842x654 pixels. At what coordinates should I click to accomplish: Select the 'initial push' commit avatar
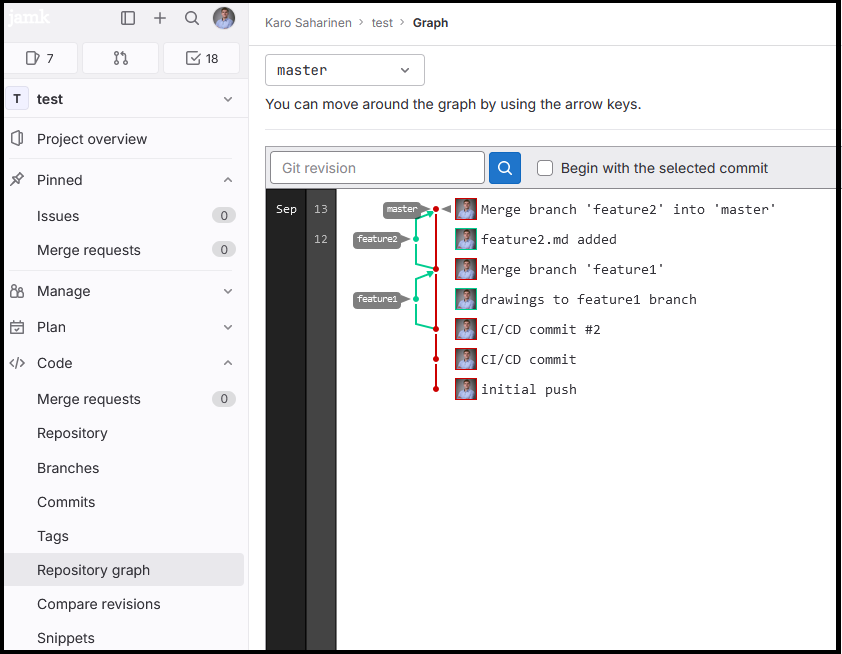(466, 389)
